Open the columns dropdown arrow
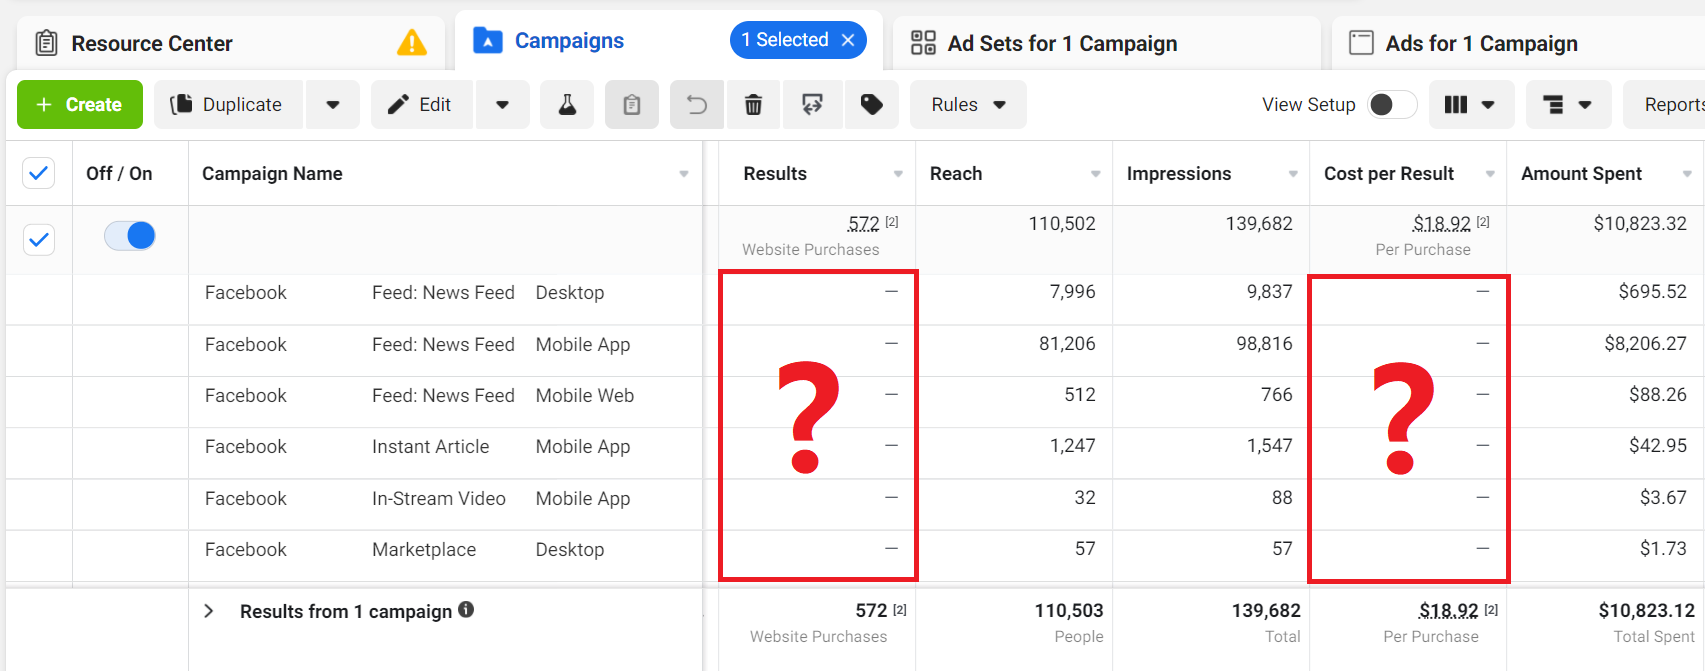Screen dimensions: 1705x671 click(1488, 105)
